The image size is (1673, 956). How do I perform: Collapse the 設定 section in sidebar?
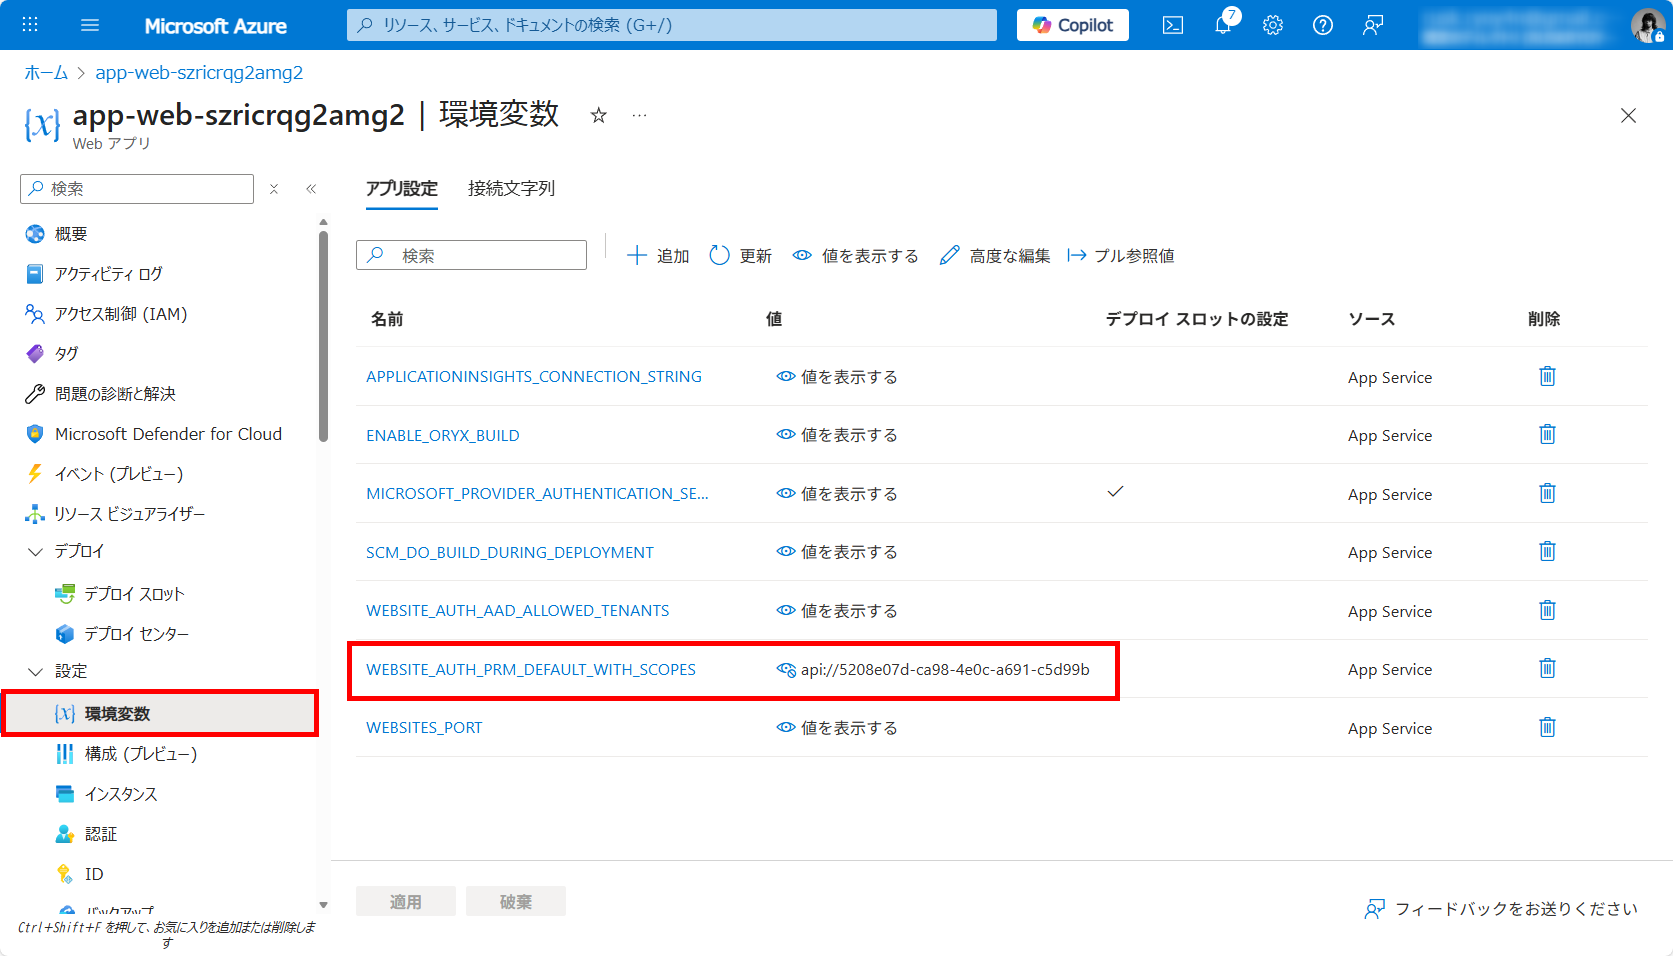[36, 671]
